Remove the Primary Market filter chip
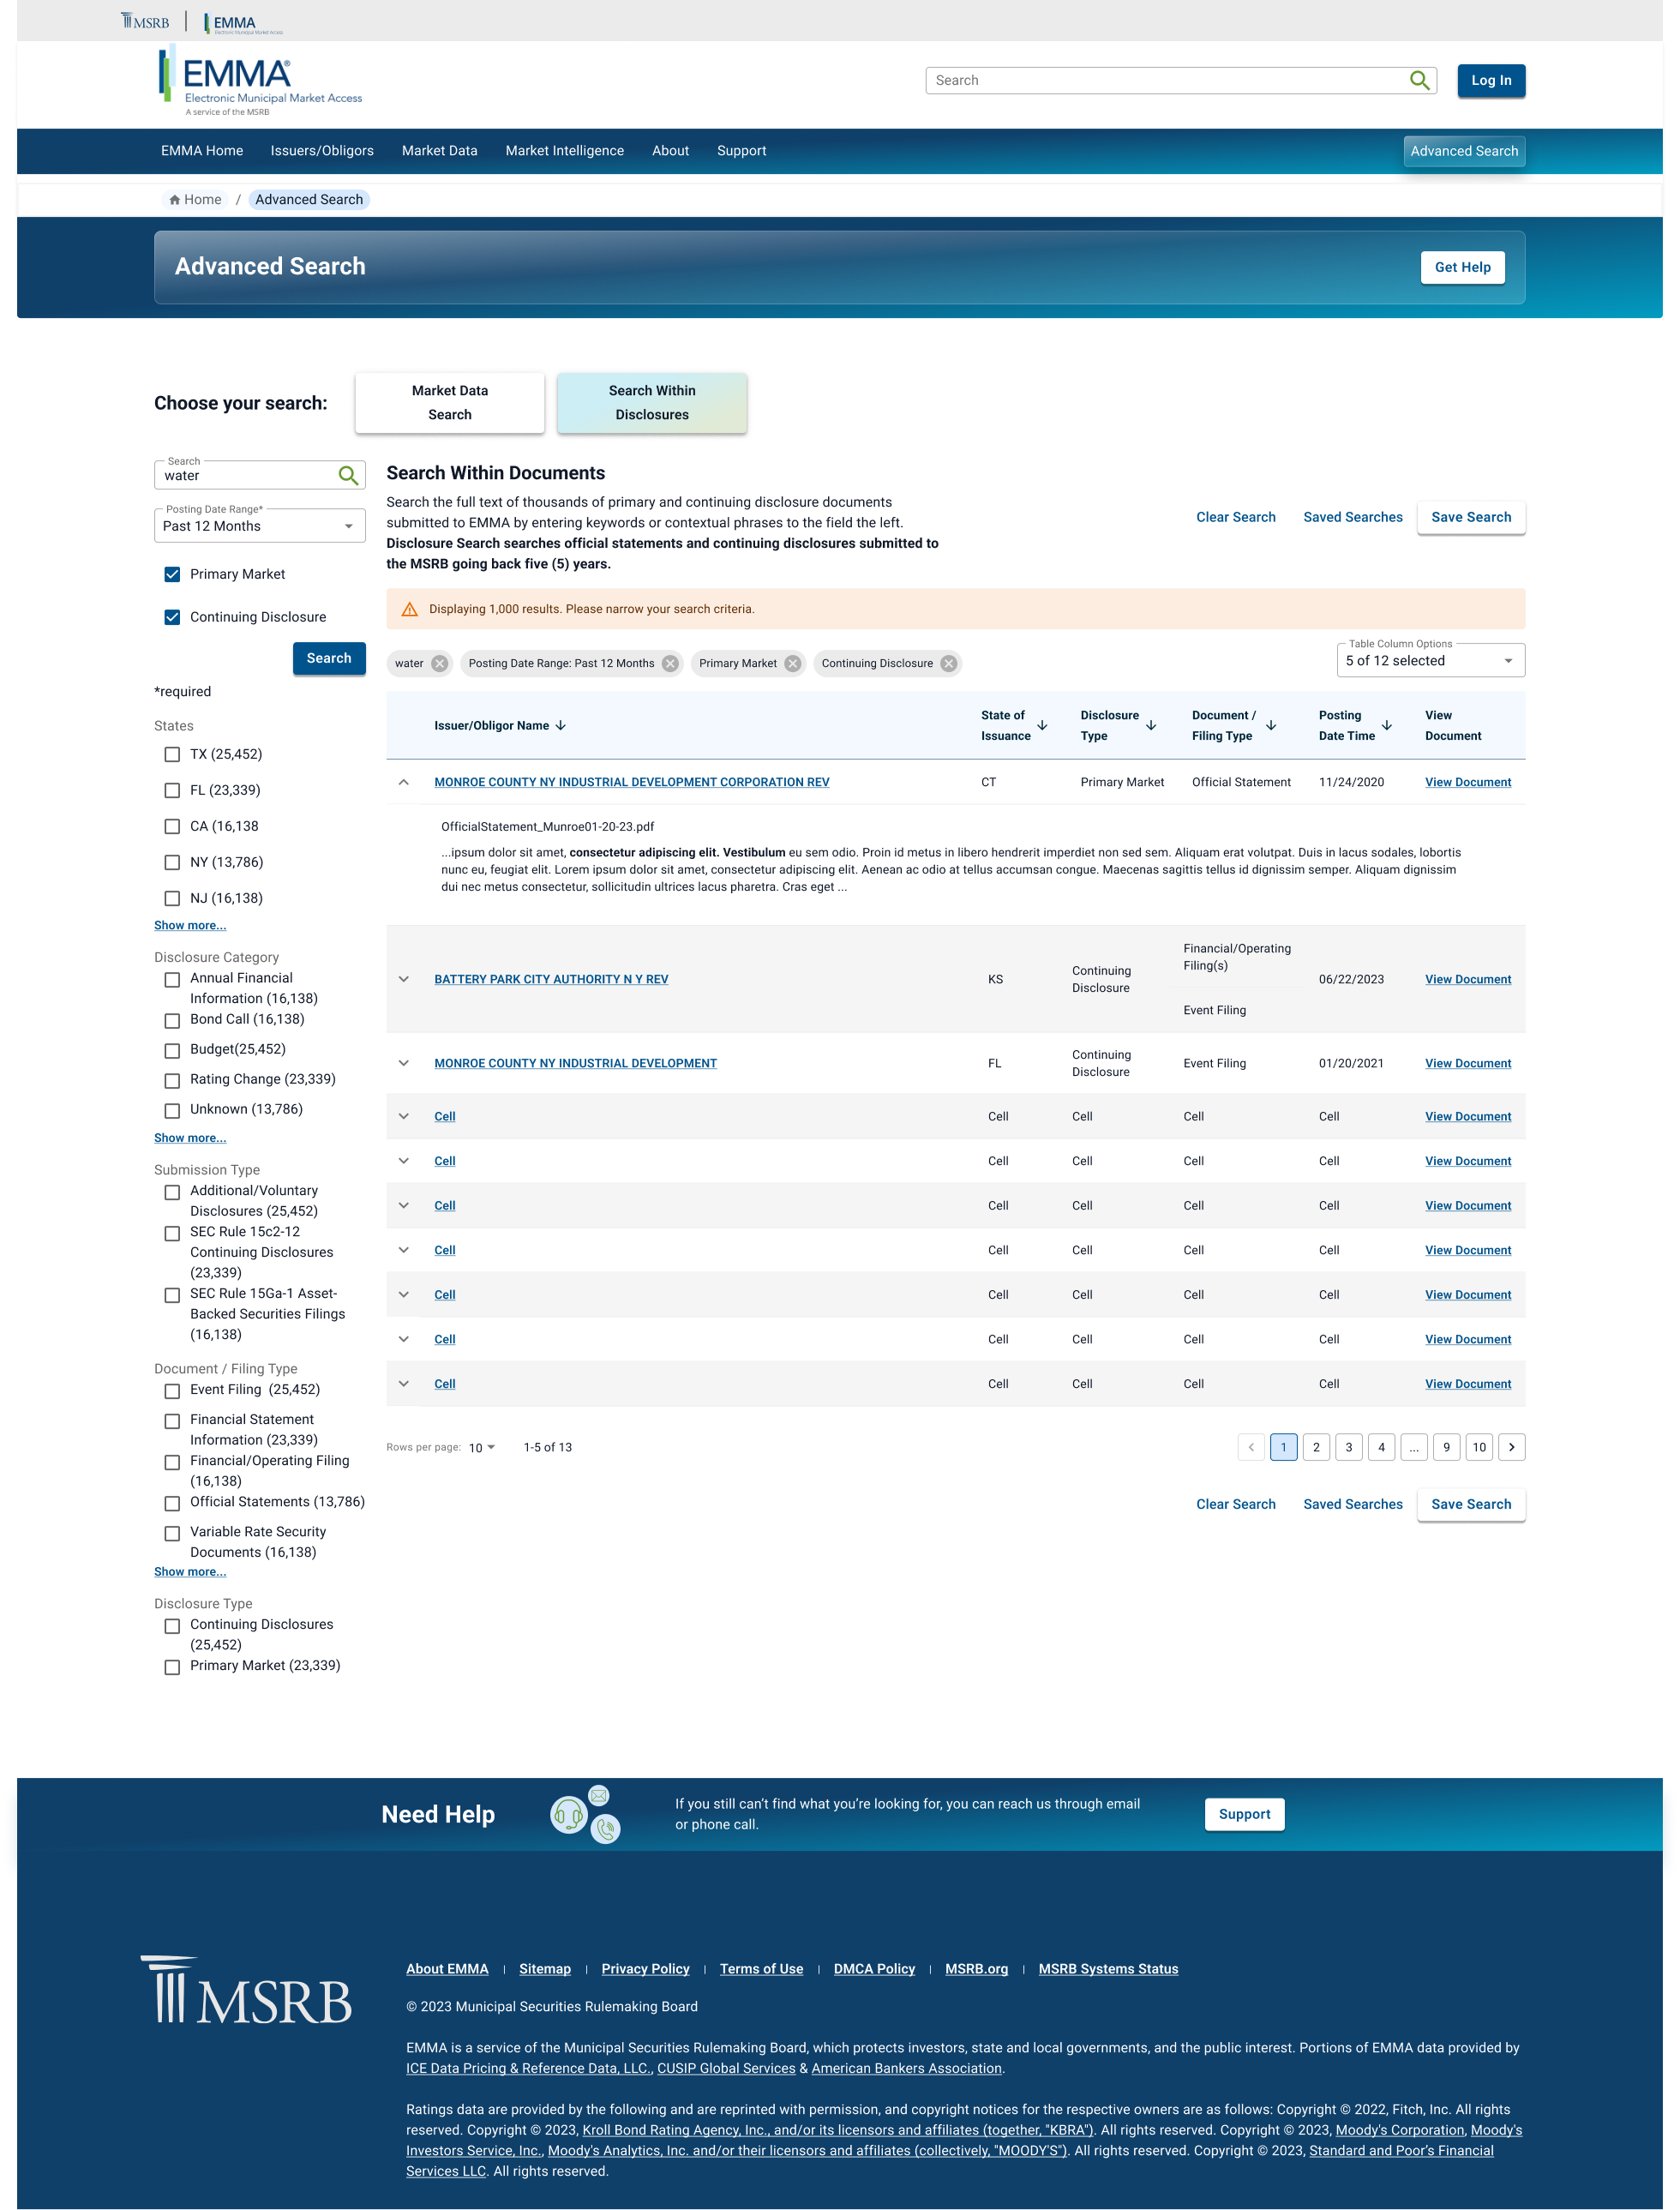Image resolution: width=1680 pixels, height=2210 pixels. (x=793, y=663)
